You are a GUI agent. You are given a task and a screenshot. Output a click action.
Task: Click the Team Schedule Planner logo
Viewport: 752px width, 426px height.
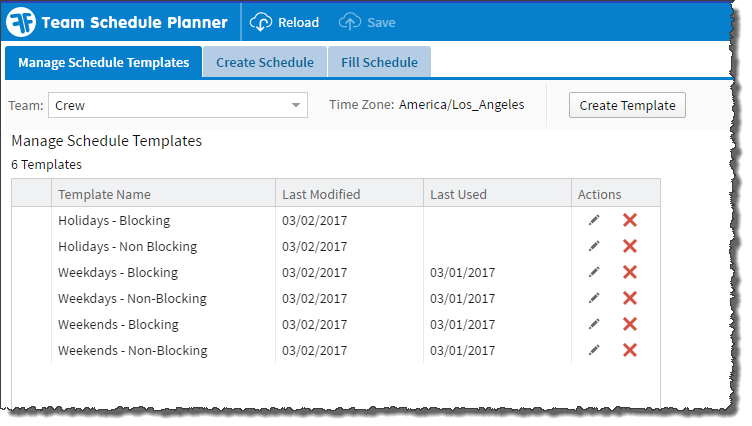[x=23, y=22]
